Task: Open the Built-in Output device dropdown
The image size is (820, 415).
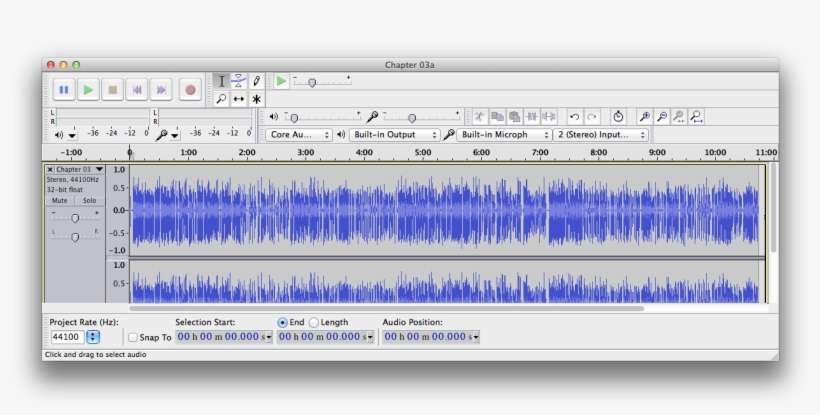Action: (395, 134)
